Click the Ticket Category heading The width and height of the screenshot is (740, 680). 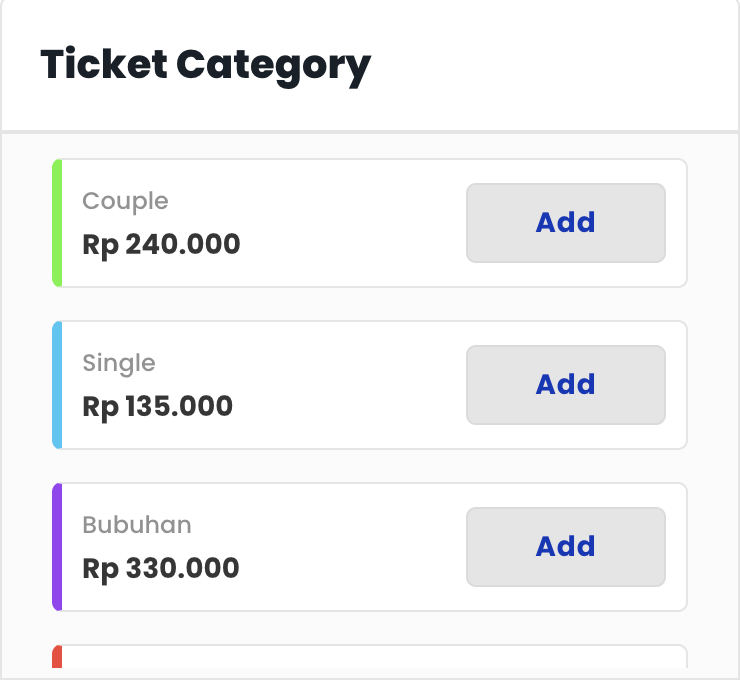click(x=205, y=65)
